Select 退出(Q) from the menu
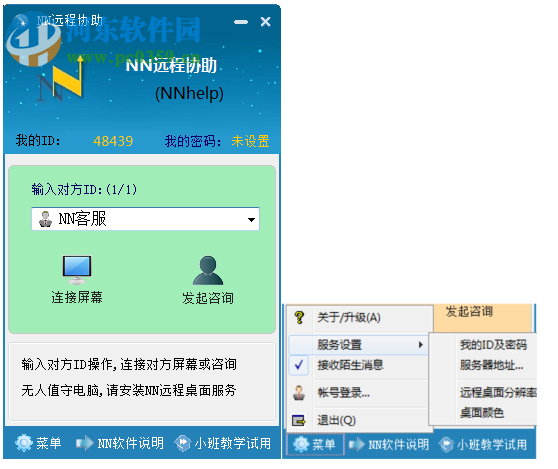This screenshot has width=558, height=469. click(359, 420)
